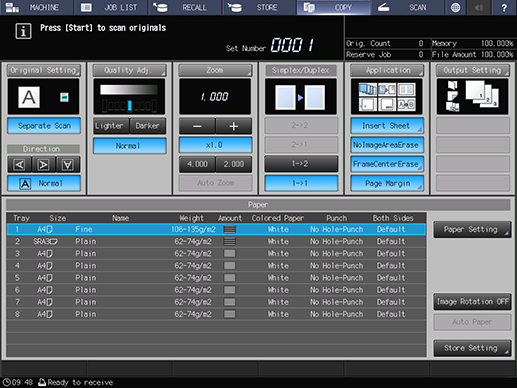517x388 pixels.
Task: Toggle NoImageAreaErase
Action: 387,145
